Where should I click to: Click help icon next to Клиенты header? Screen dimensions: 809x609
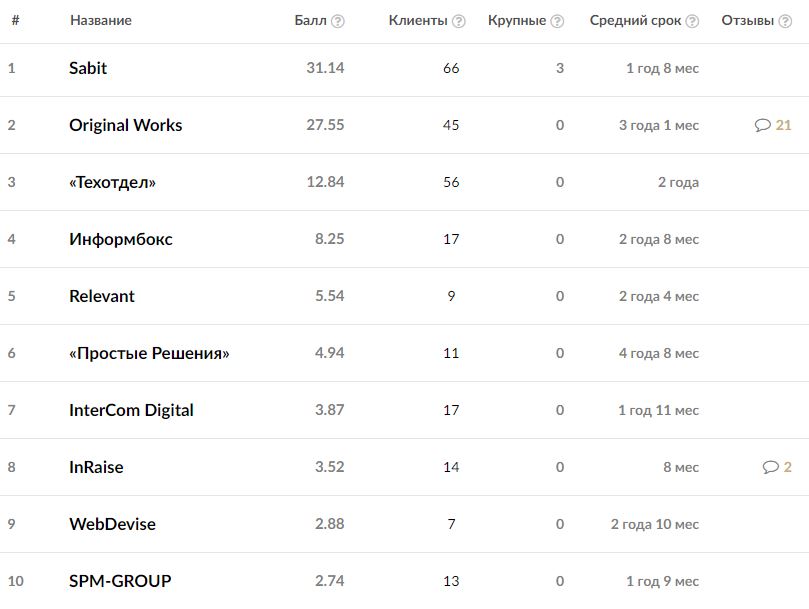pos(459,21)
